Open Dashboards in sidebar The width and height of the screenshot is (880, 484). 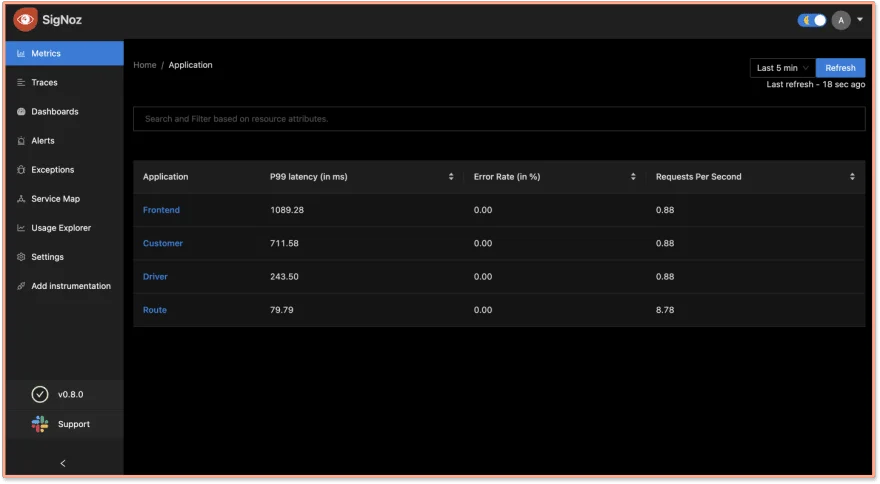click(65, 112)
